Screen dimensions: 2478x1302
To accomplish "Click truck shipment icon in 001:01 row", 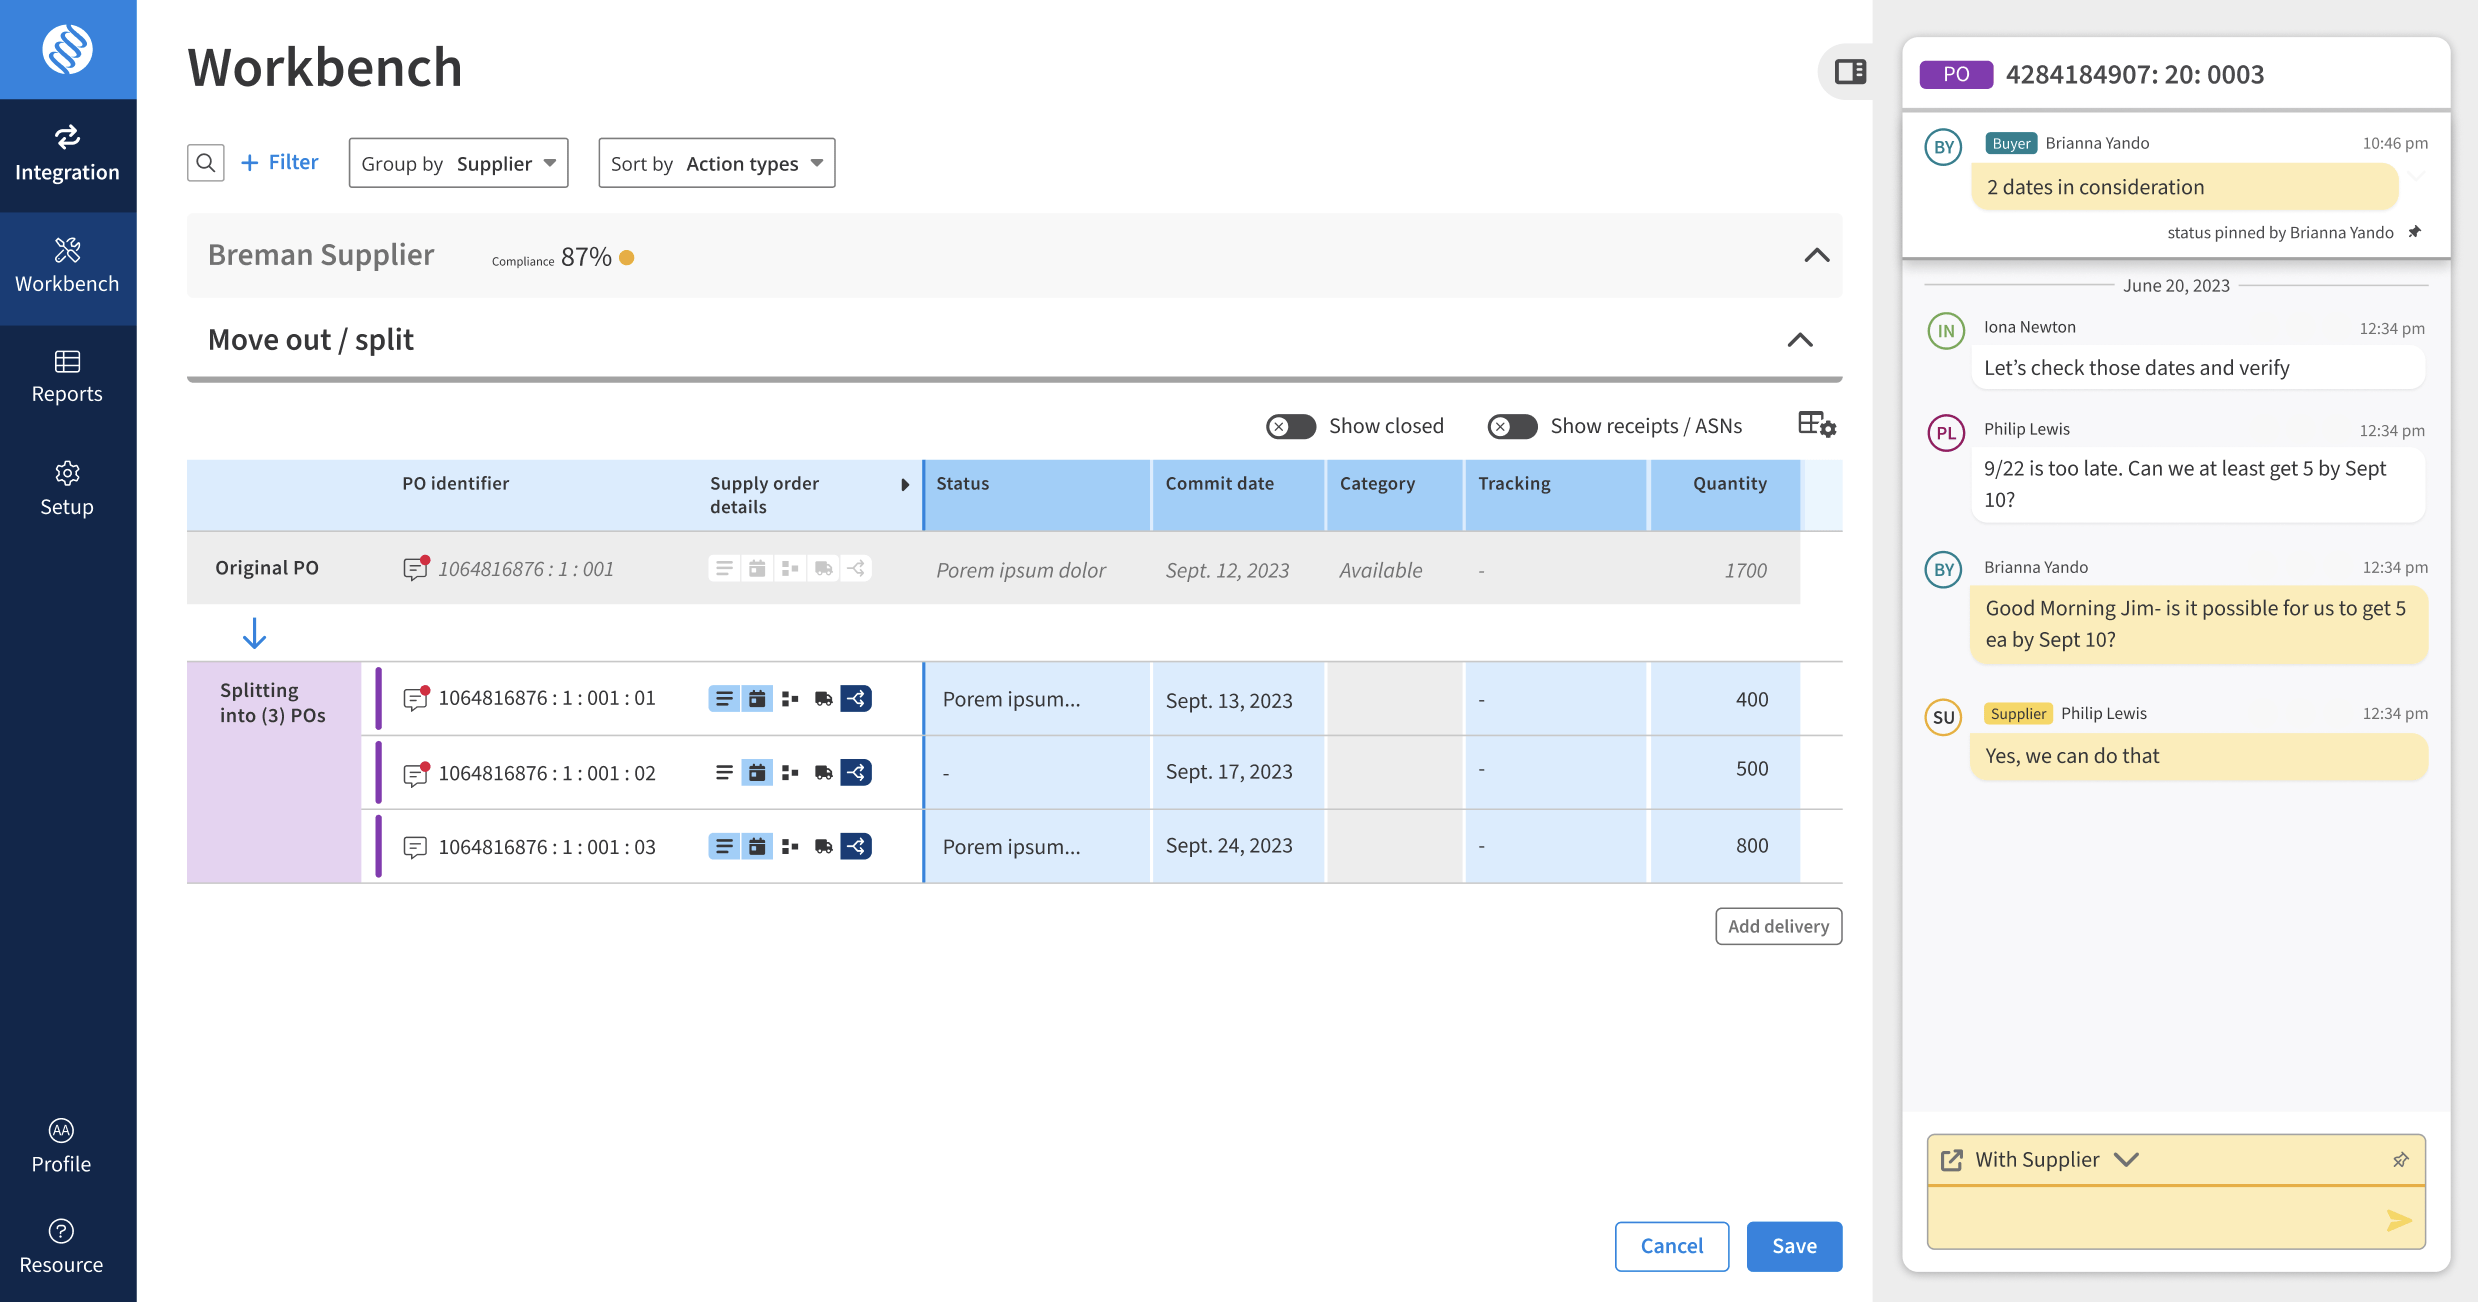I will tap(823, 698).
